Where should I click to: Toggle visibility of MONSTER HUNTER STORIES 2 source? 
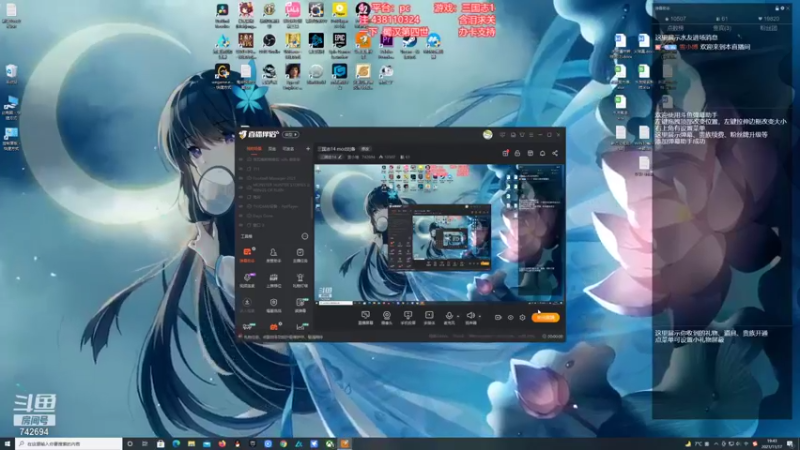tap(241, 187)
